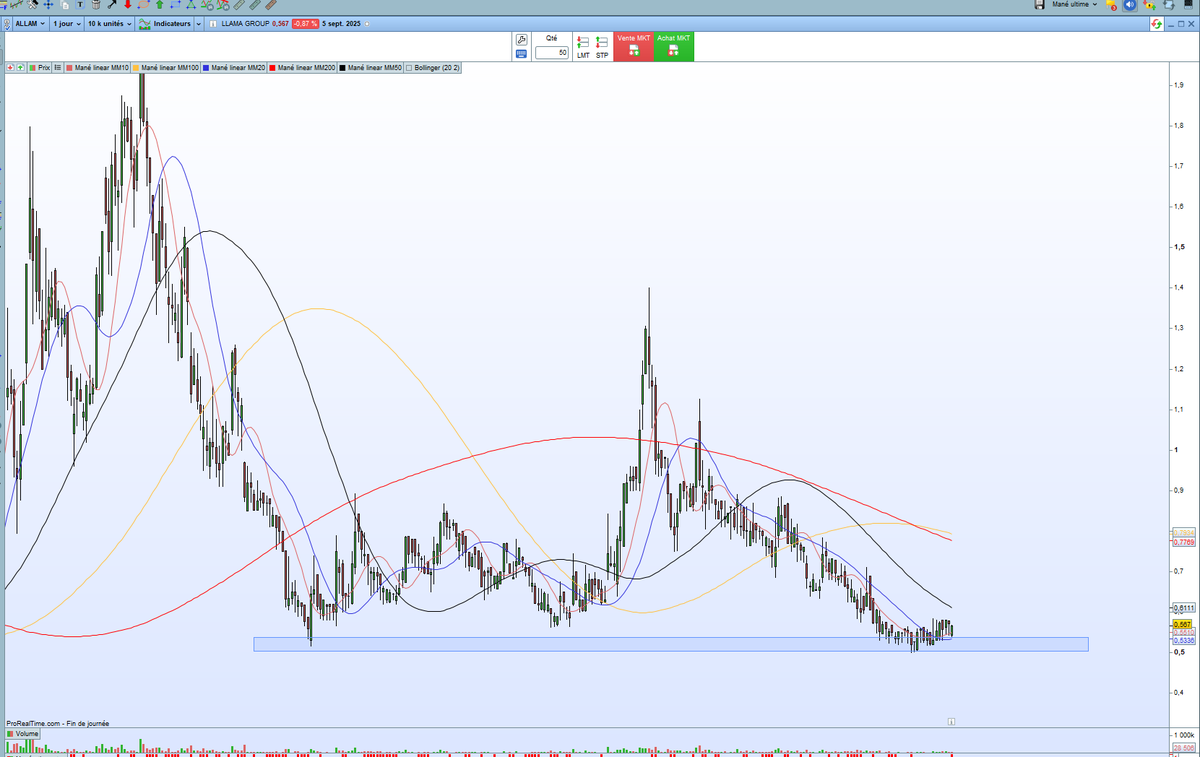The height and width of the screenshot is (757, 1200).
Task: Open alerts via the yellow flag icon
Action: pos(1111,5)
